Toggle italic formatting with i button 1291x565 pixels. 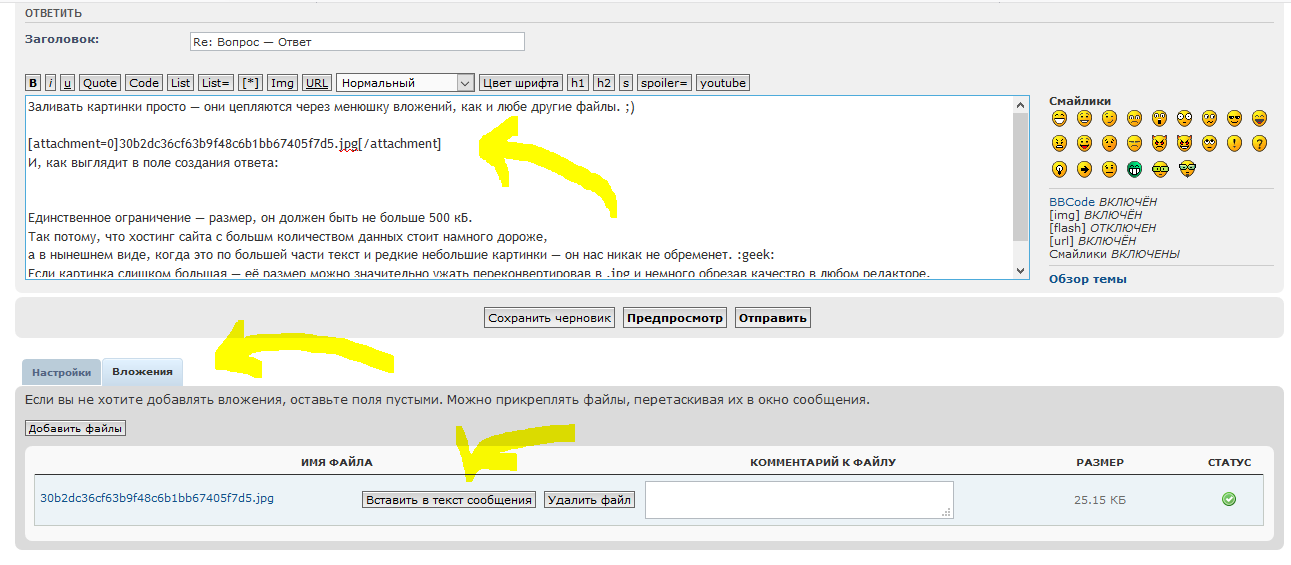(50, 83)
